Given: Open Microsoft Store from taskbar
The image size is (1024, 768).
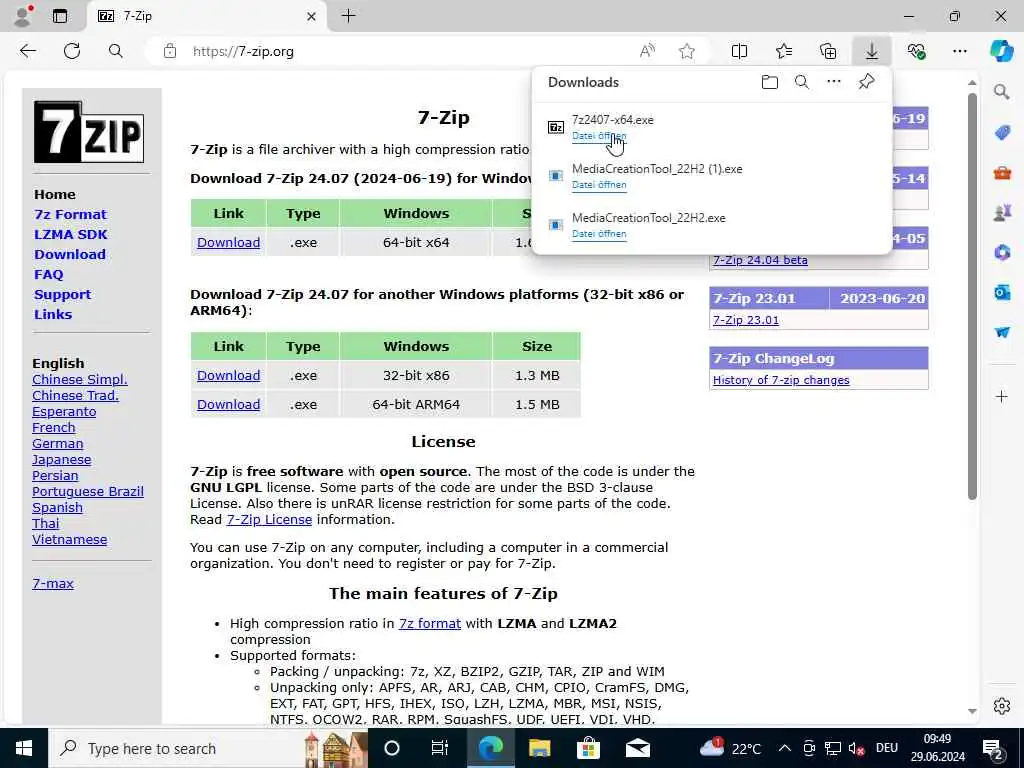Looking at the screenshot, I should tap(588, 748).
